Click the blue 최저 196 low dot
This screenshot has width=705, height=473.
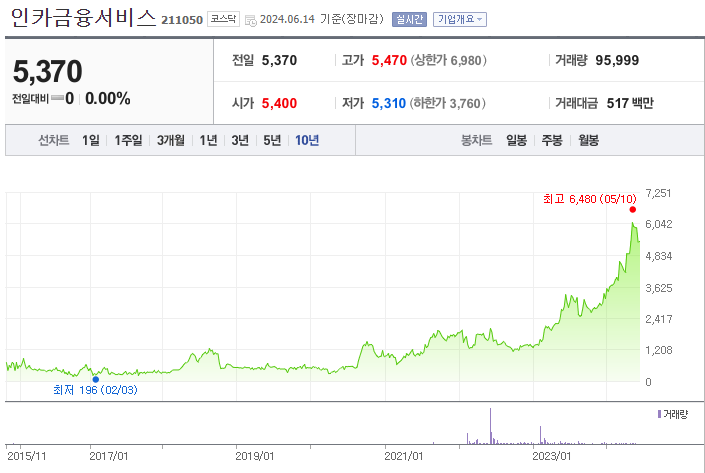click(95, 379)
